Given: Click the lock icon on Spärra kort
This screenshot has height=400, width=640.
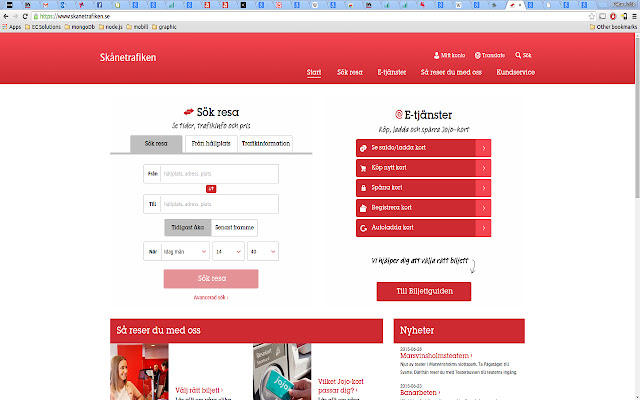Looking at the screenshot, I should pos(363,188).
